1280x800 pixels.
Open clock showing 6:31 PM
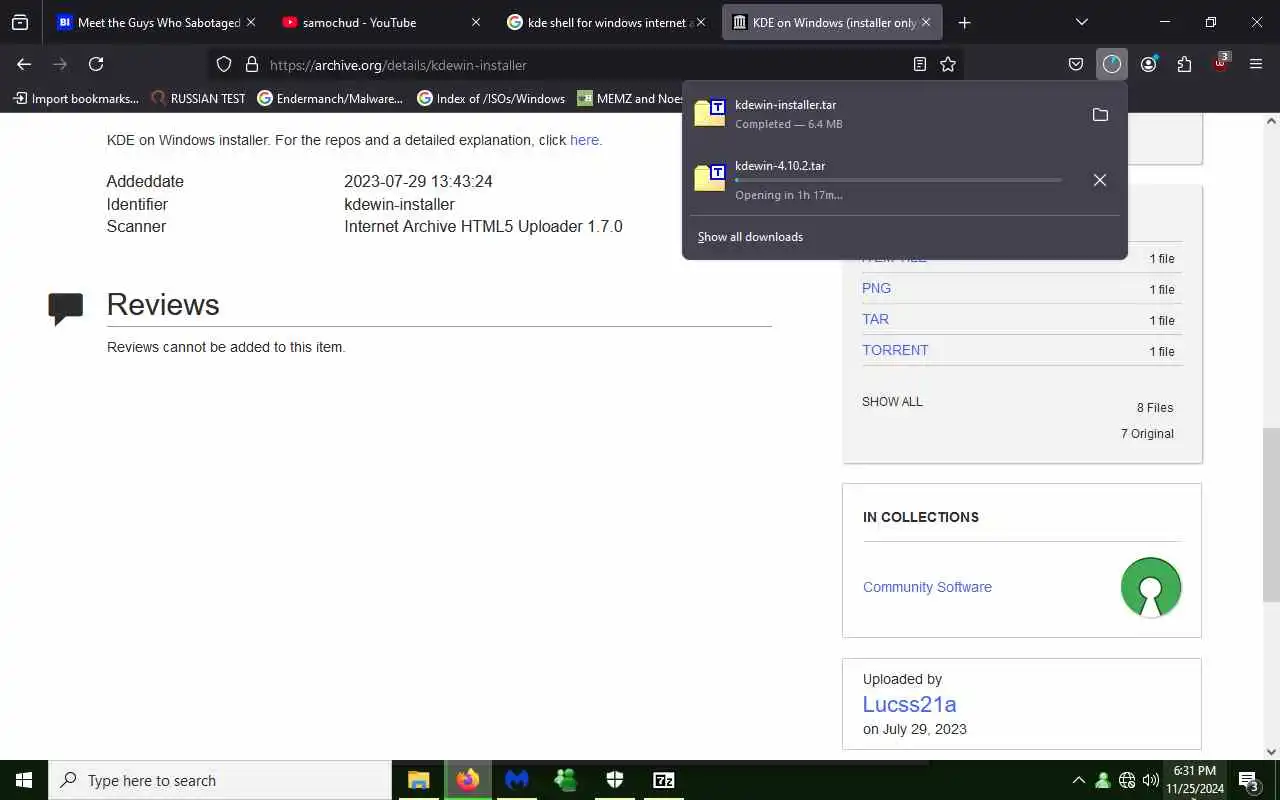pyautogui.click(x=1194, y=780)
